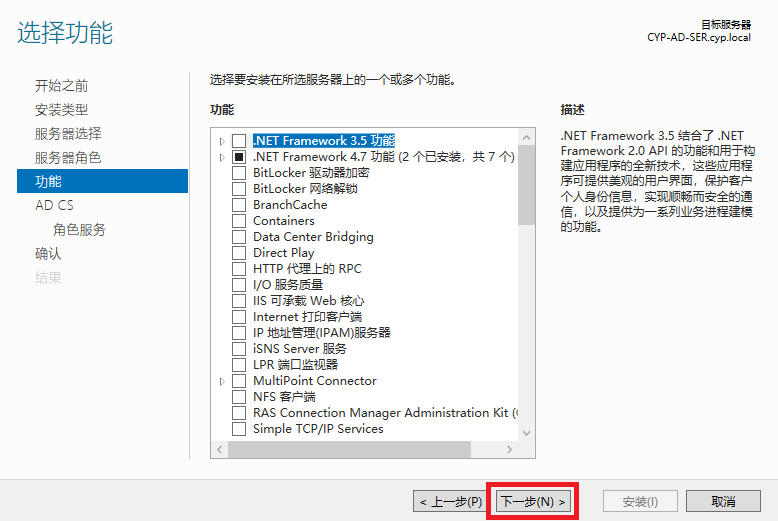Select the BranchCache feature row text

point(290,205)
